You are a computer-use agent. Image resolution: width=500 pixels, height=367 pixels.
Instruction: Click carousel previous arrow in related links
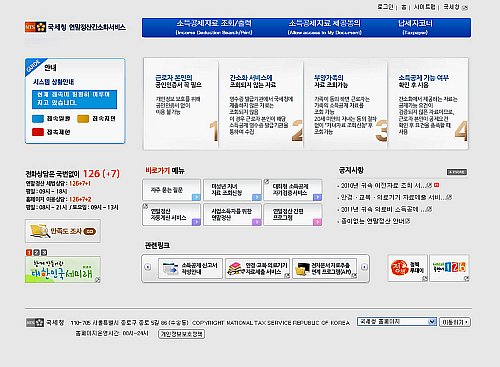pyautogui.click(x=148, y=267)
